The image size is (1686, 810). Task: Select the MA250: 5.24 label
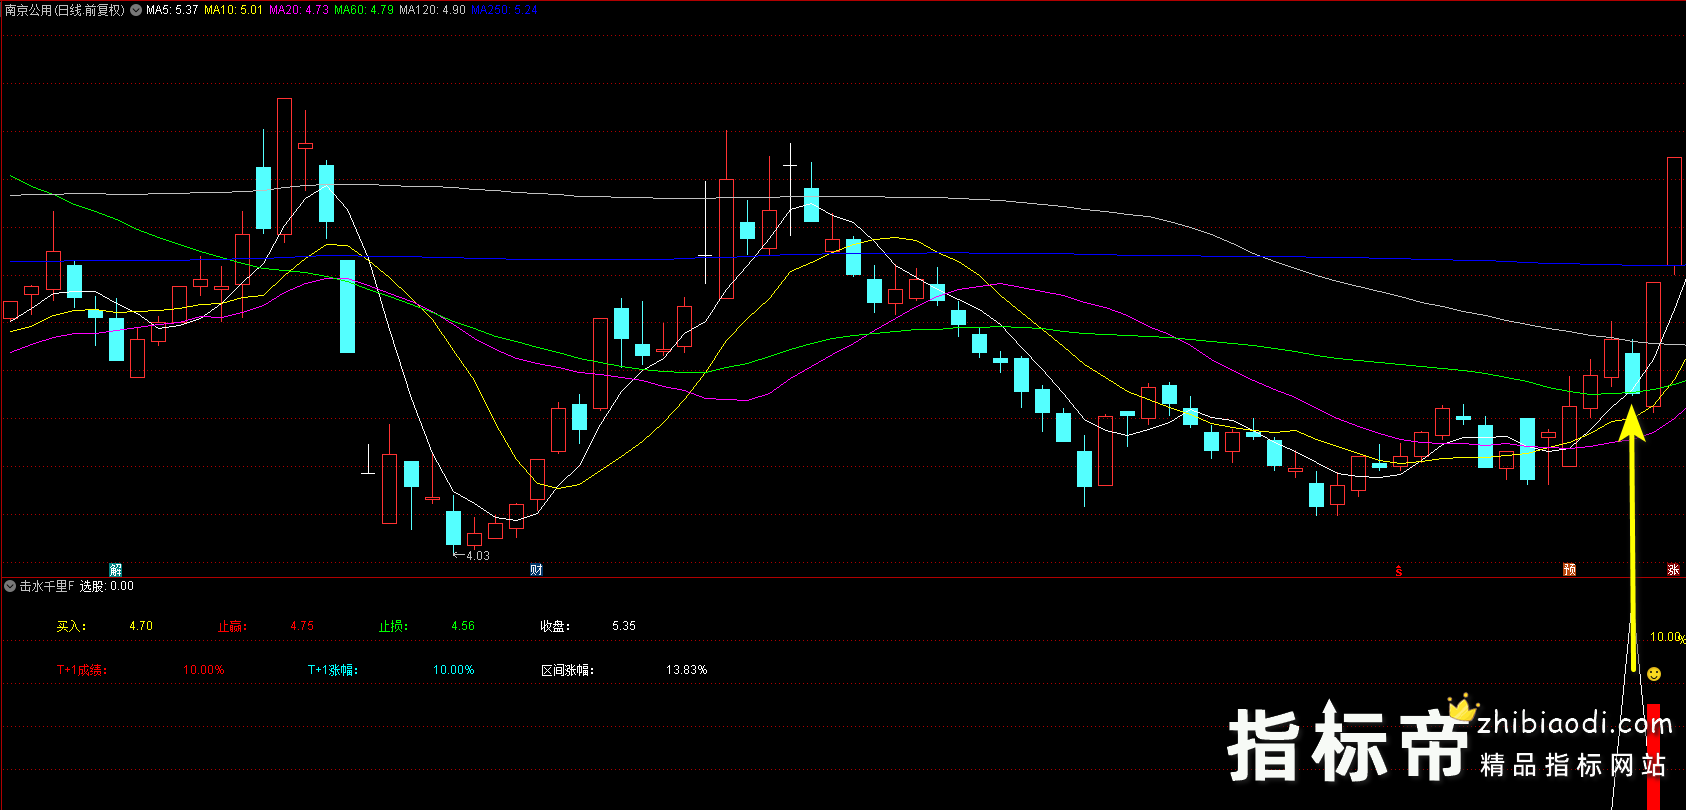(x=504, y=10)
